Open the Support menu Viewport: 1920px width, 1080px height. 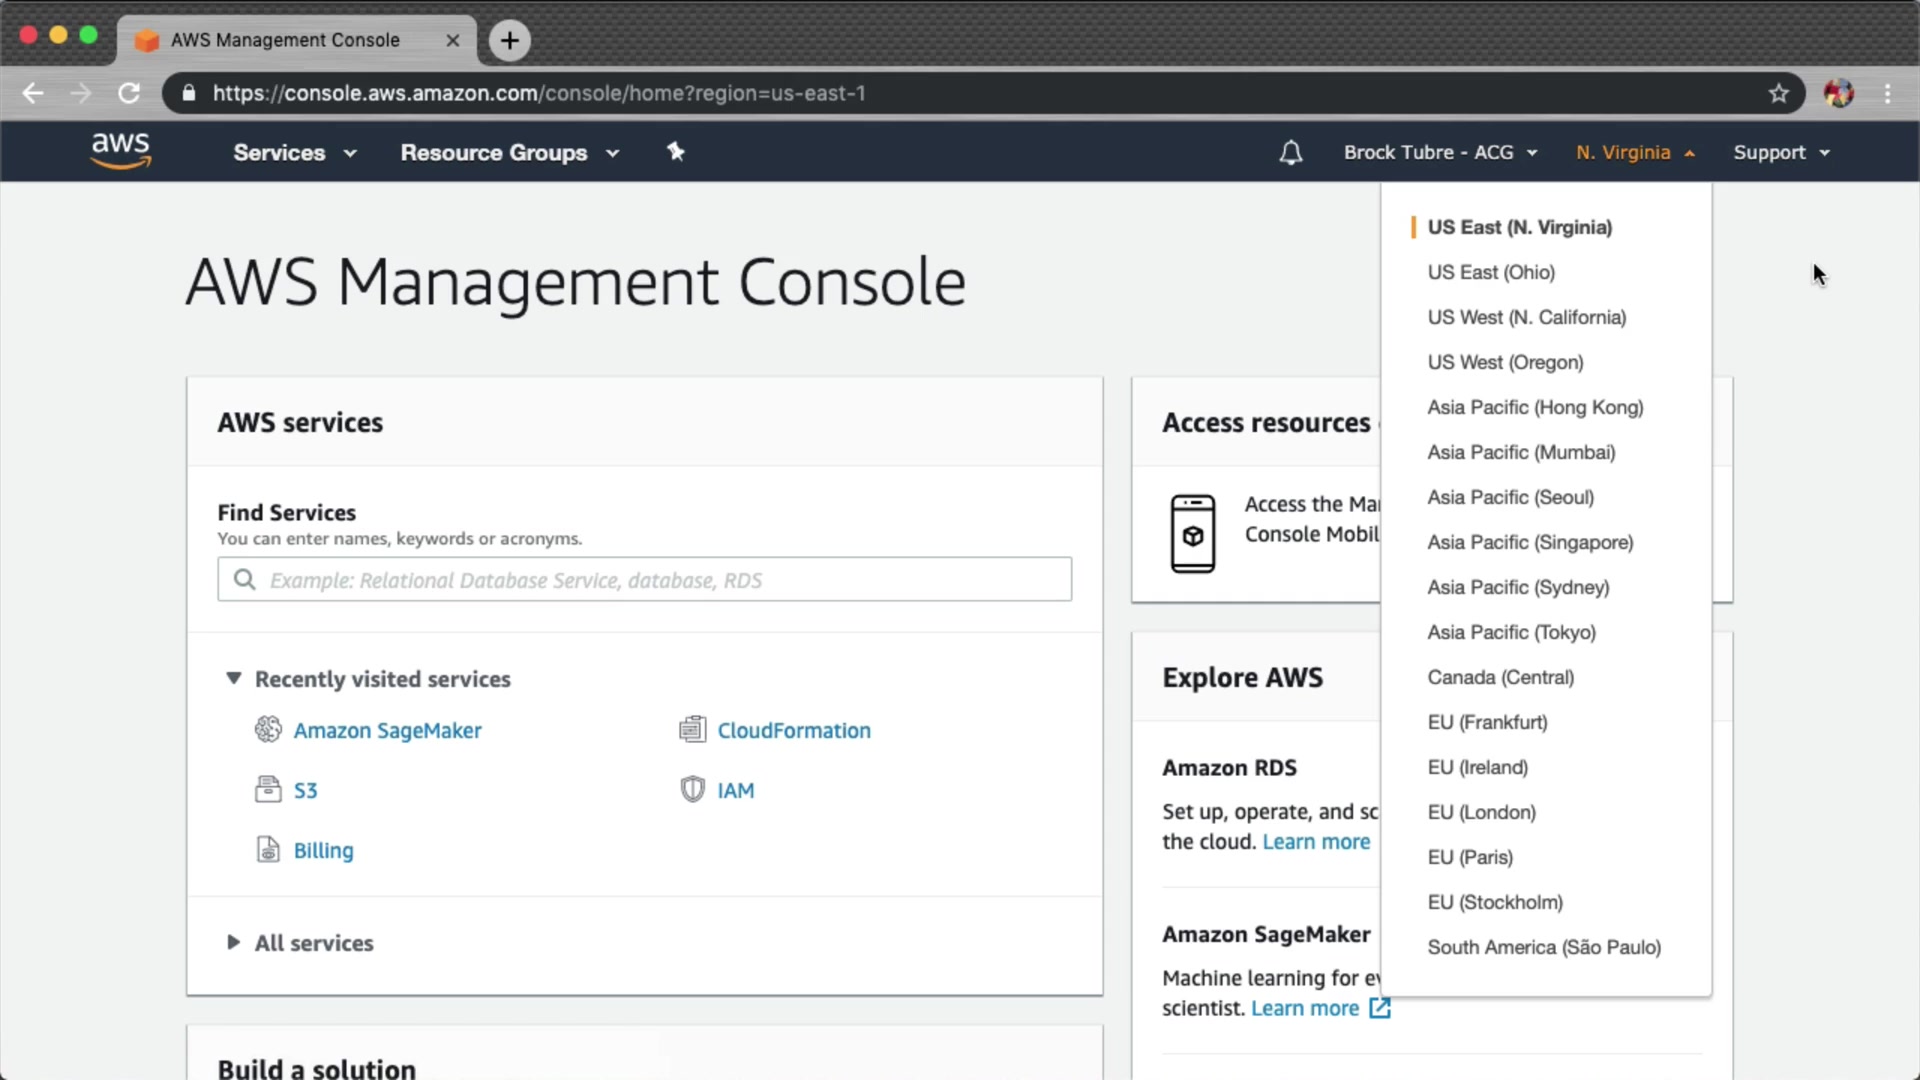pos(1781,153)
